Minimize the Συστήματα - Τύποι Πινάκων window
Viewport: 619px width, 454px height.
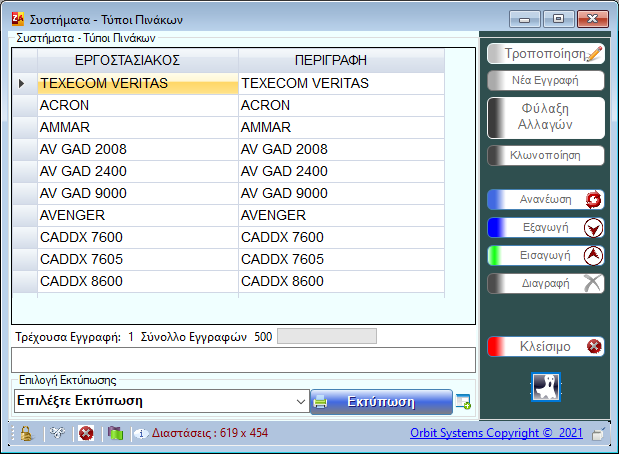[x=524, y=19]
